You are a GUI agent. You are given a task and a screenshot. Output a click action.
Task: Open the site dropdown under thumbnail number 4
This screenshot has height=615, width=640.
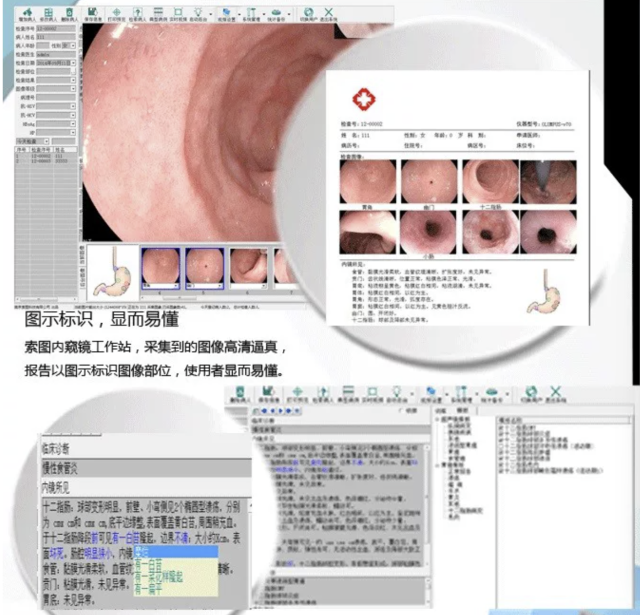176,286
